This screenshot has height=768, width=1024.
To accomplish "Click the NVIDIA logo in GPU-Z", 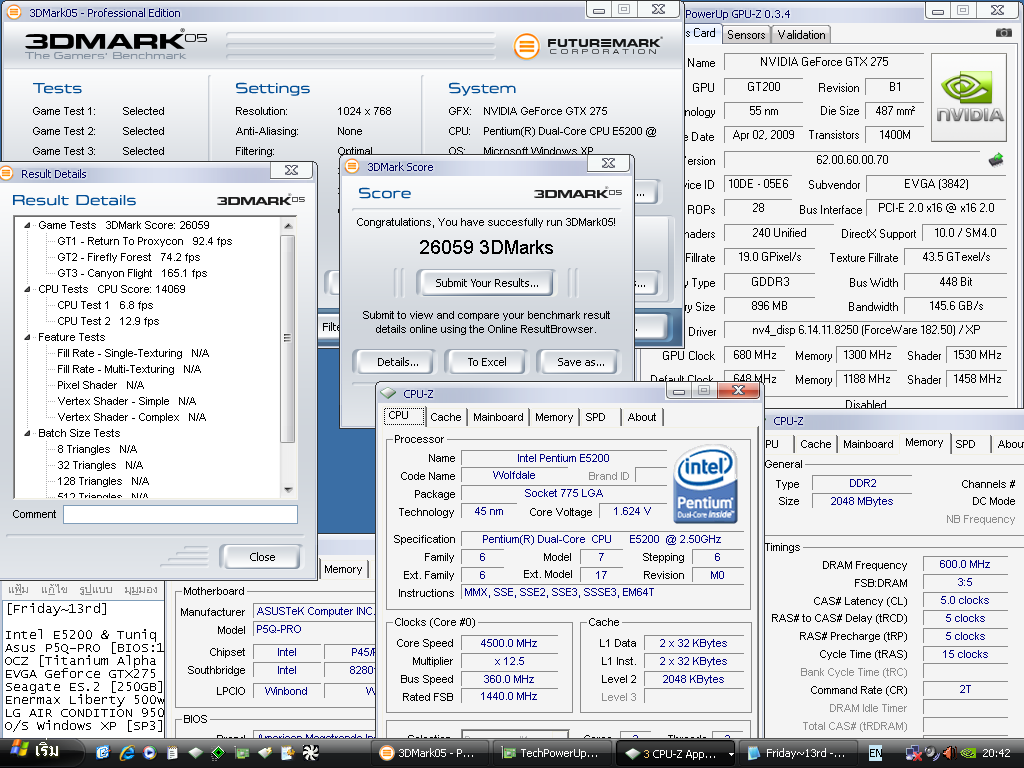I will pos(969,98).
